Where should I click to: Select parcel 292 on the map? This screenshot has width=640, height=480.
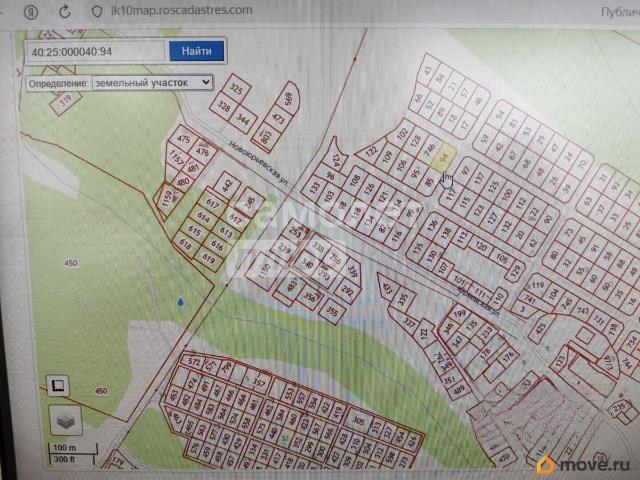click(347, 290)
